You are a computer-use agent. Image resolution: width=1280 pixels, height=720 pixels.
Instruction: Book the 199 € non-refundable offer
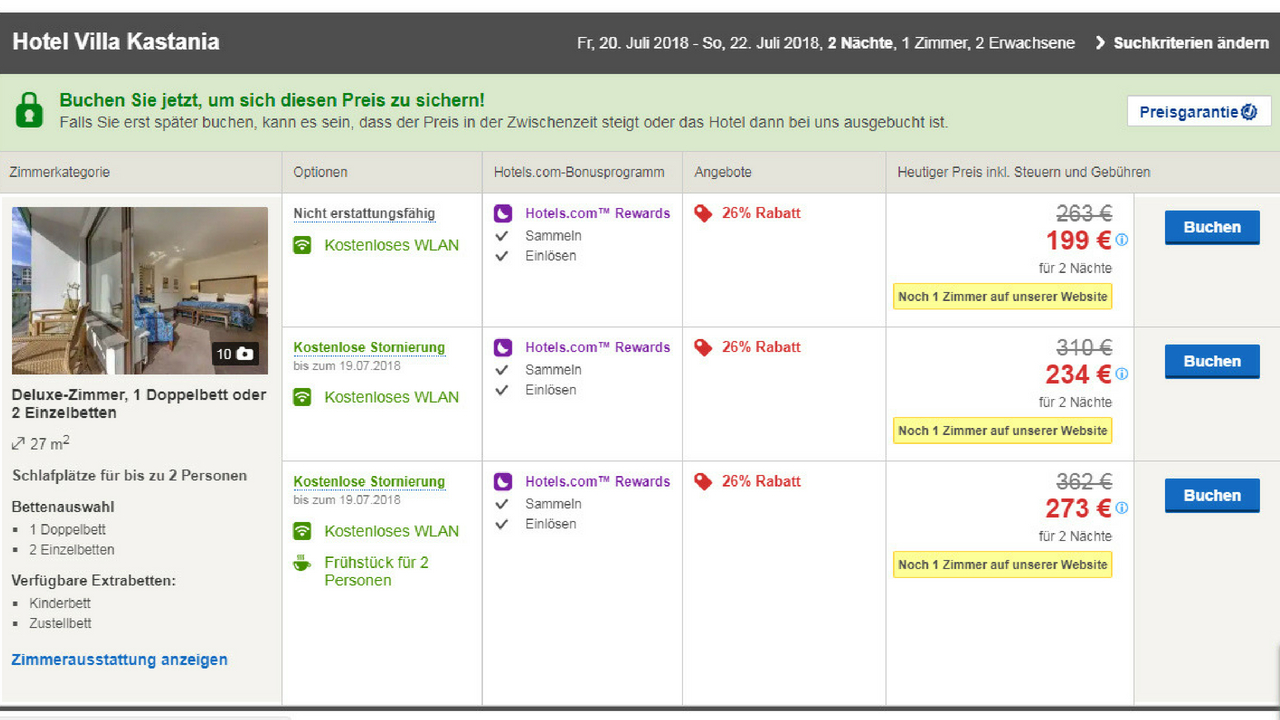[1212, 228]
